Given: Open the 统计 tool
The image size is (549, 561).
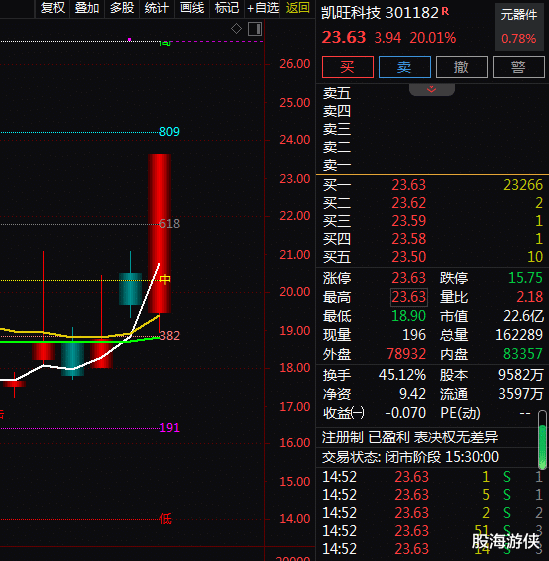Looking at the screenshot, I should point(156,8).
